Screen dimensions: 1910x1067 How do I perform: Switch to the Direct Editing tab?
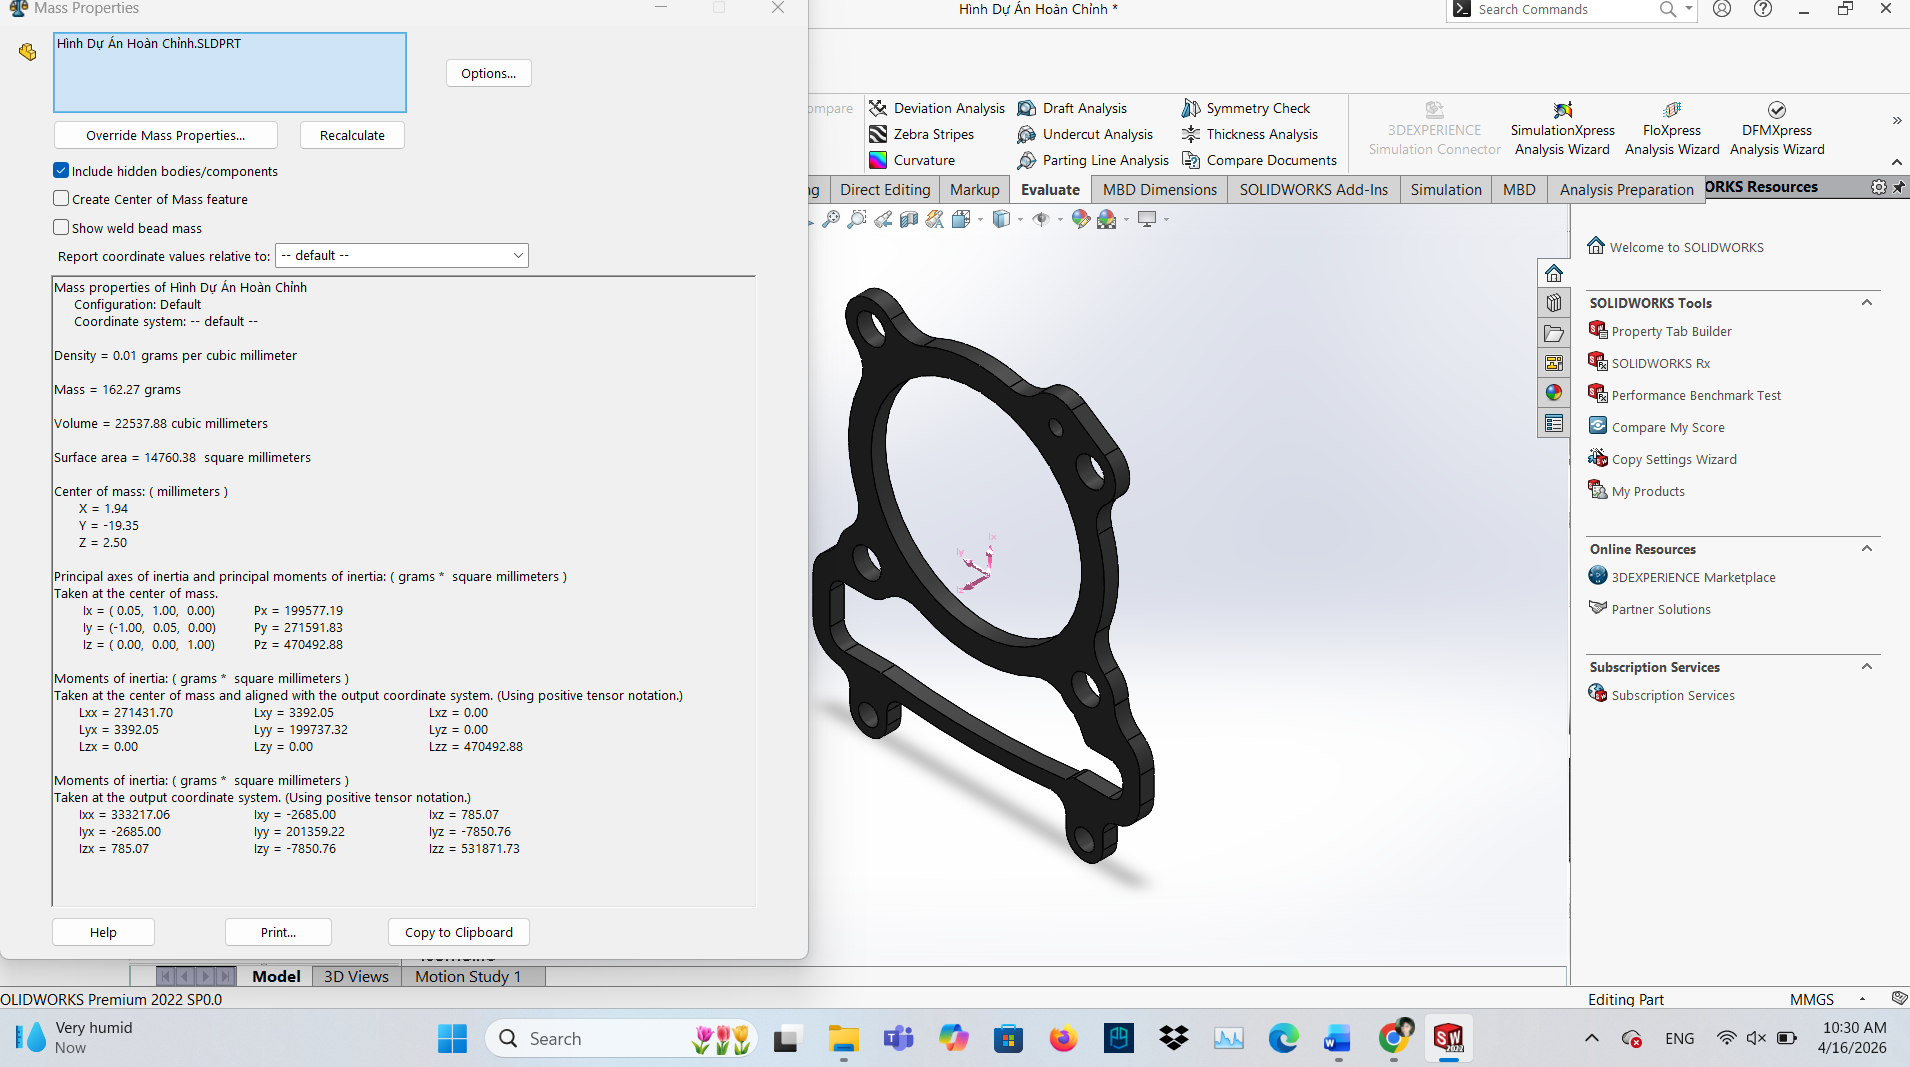click(x=885, y=190)
